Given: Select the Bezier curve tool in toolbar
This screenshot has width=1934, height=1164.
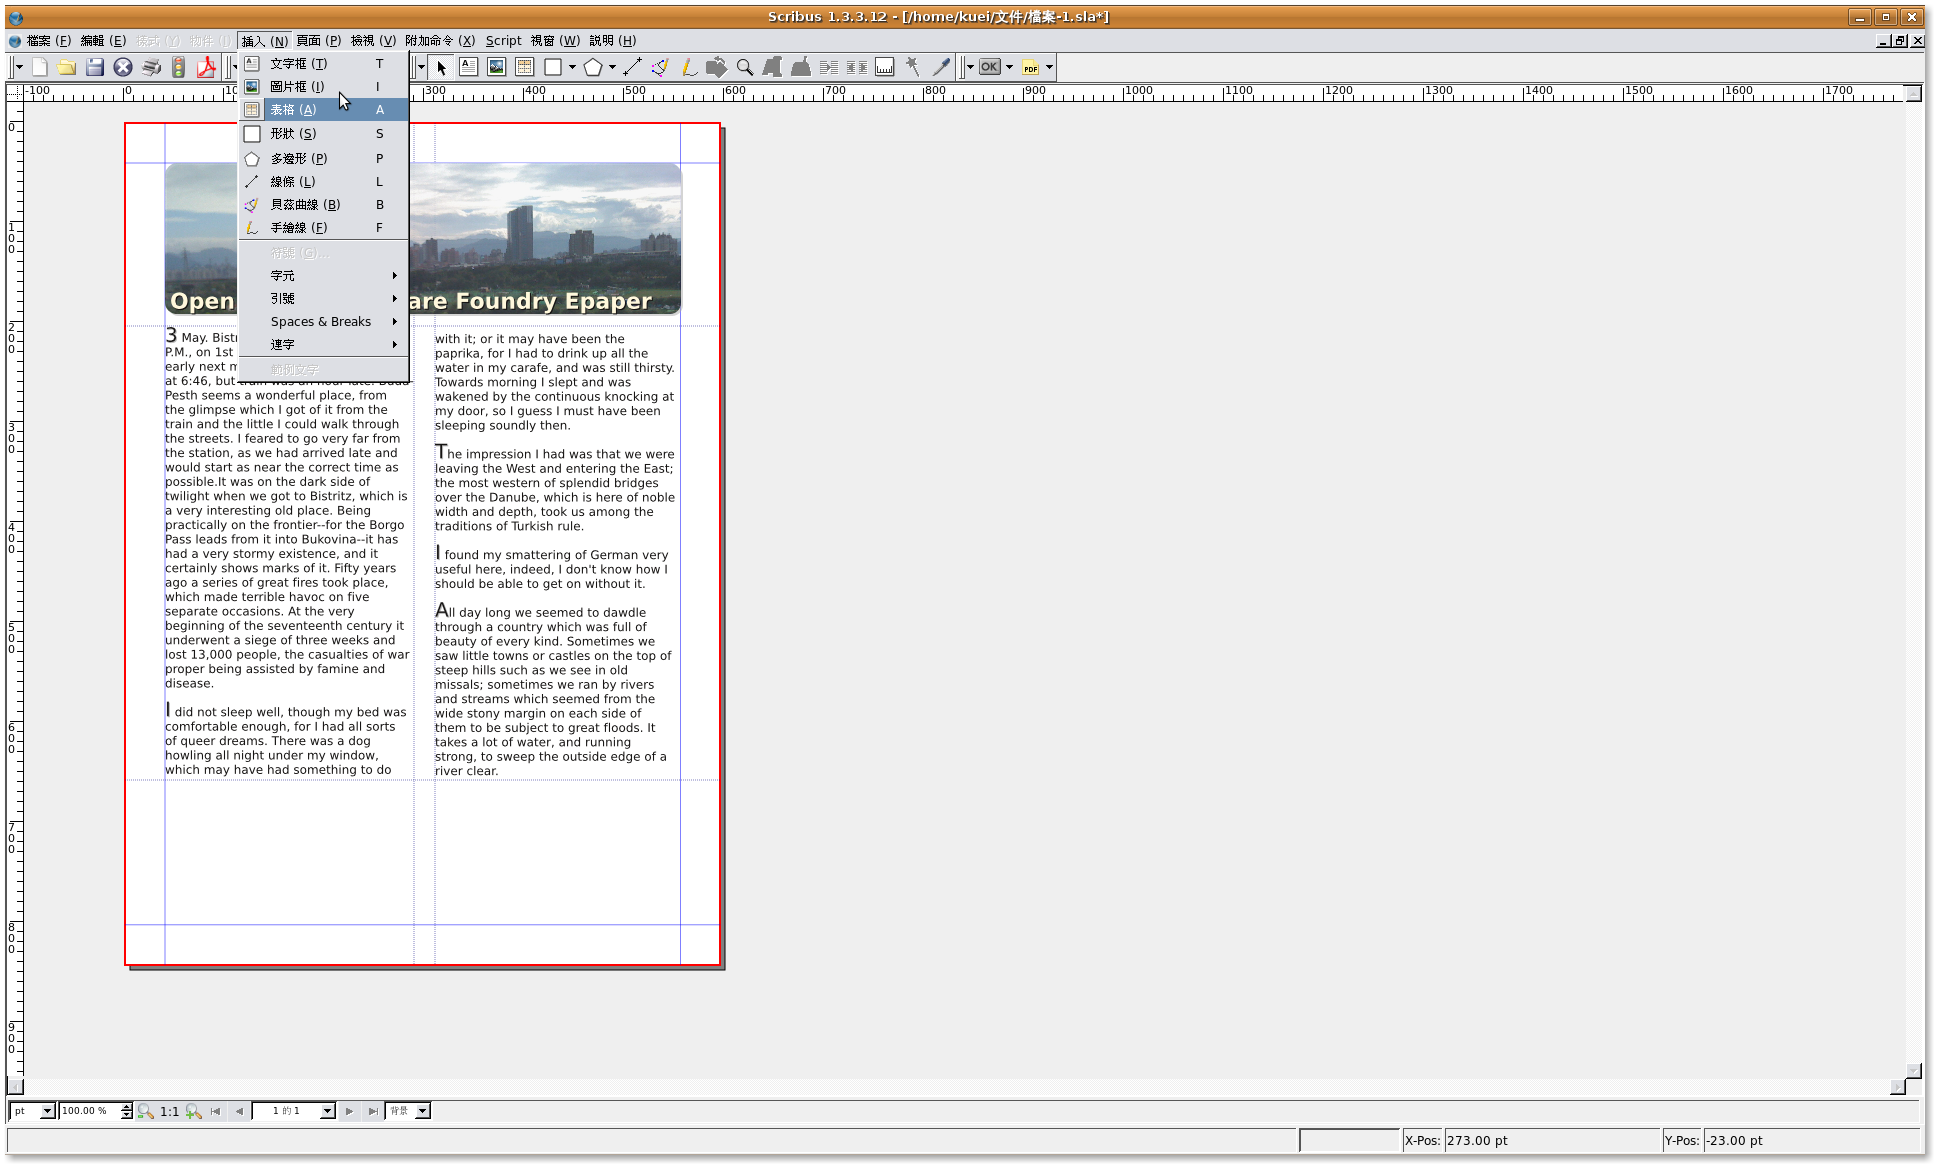Looking at the screenshot, I should (x=659, y=67).
